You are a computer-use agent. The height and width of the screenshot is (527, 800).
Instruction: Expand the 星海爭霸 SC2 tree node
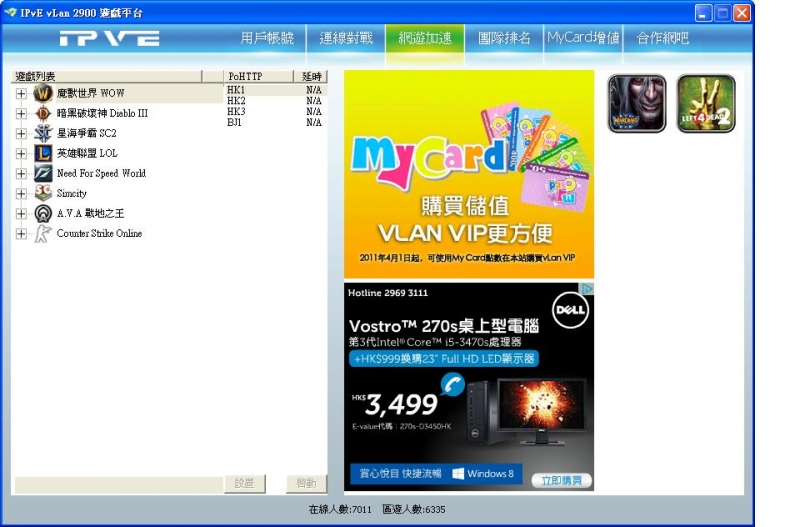click(x=21, y=134)
